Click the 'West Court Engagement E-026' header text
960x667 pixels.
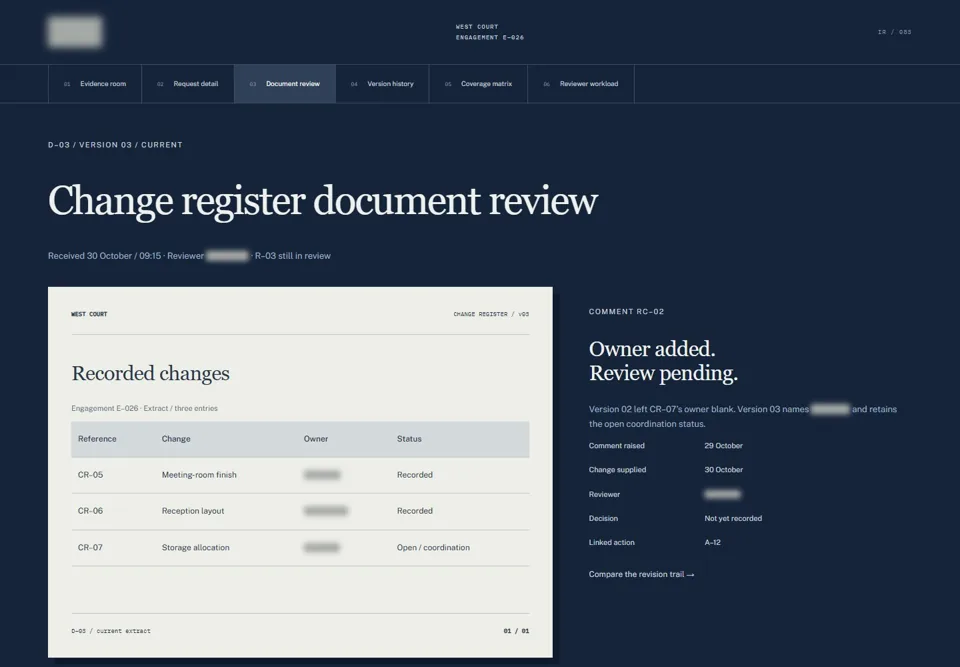[489, 32]
